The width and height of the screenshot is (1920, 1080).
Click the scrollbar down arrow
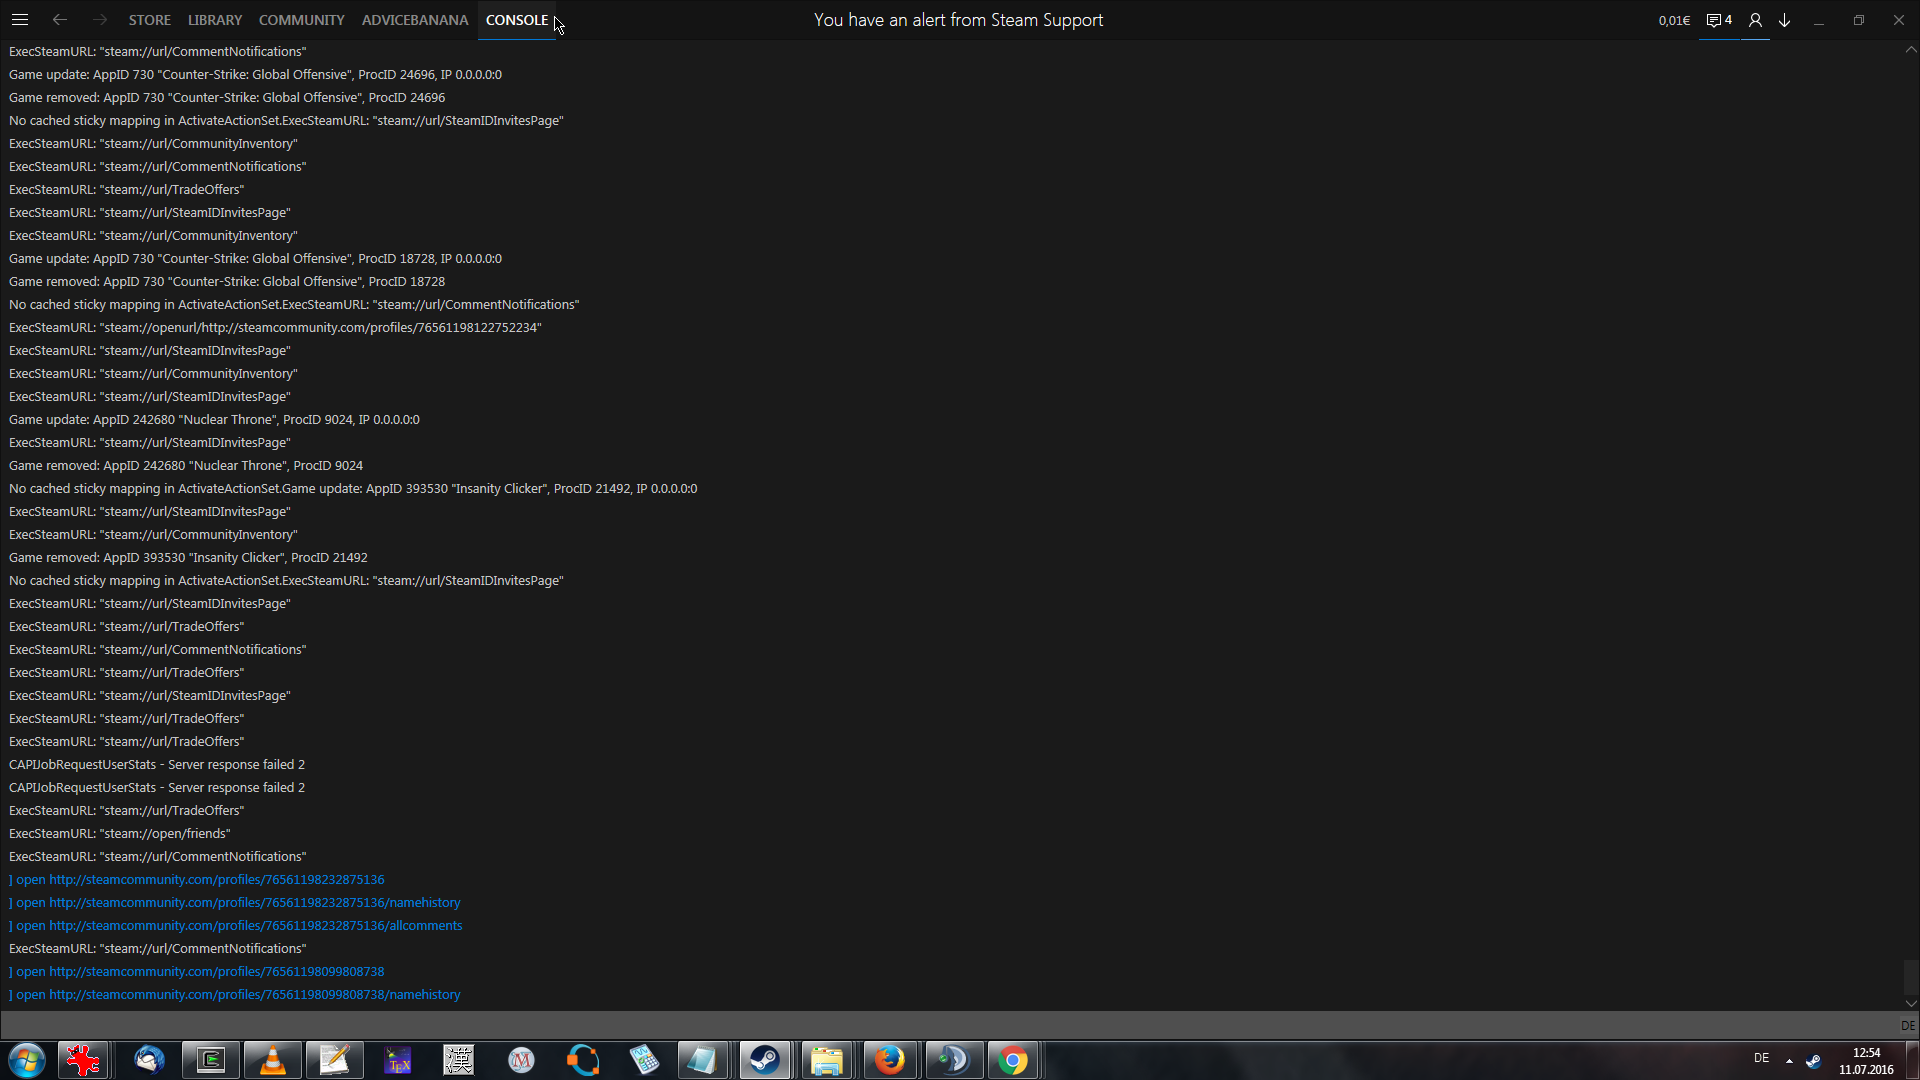(x=1911, y=1003)
